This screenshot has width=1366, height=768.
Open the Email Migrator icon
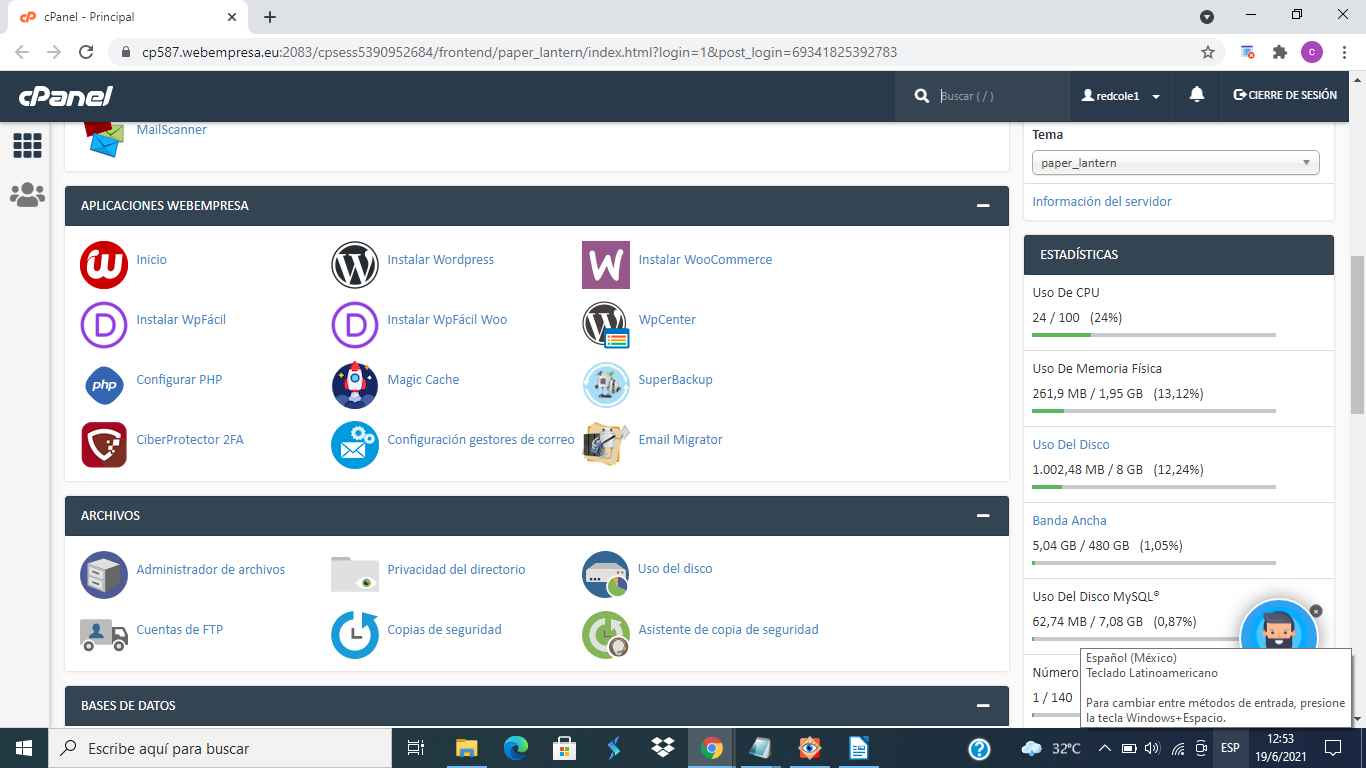[606, 445]
